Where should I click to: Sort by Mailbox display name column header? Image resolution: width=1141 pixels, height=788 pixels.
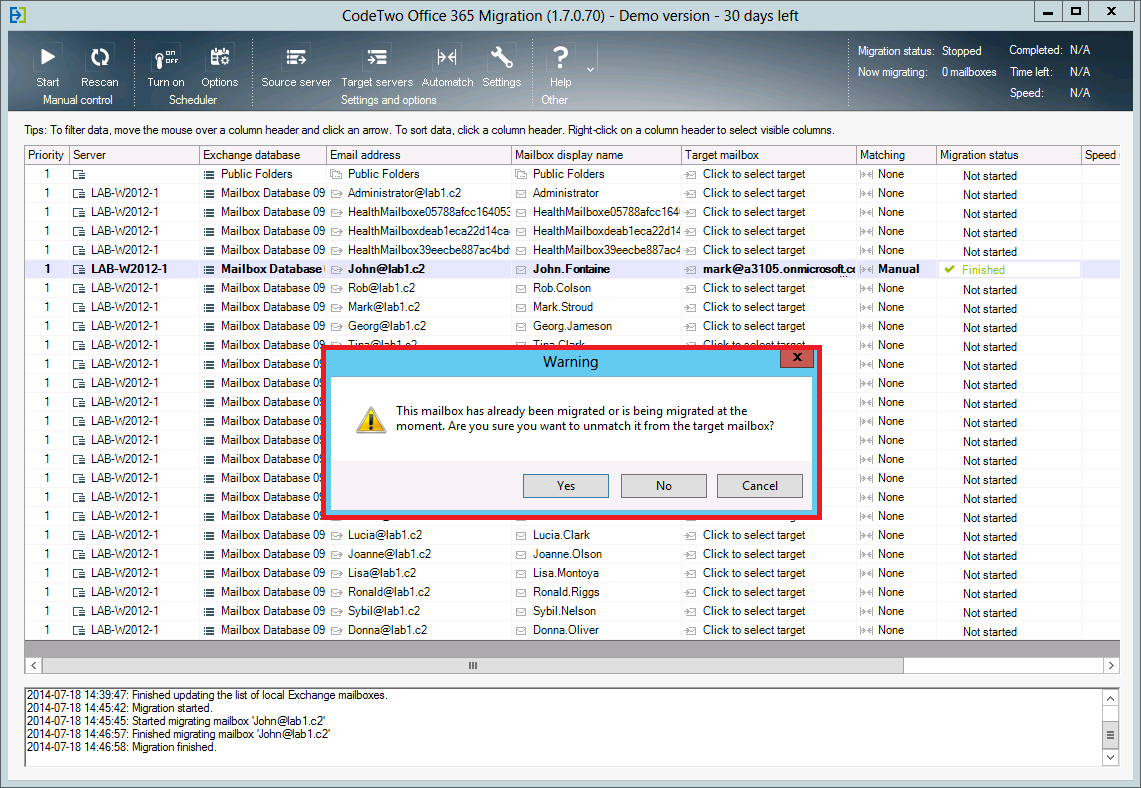596,155
